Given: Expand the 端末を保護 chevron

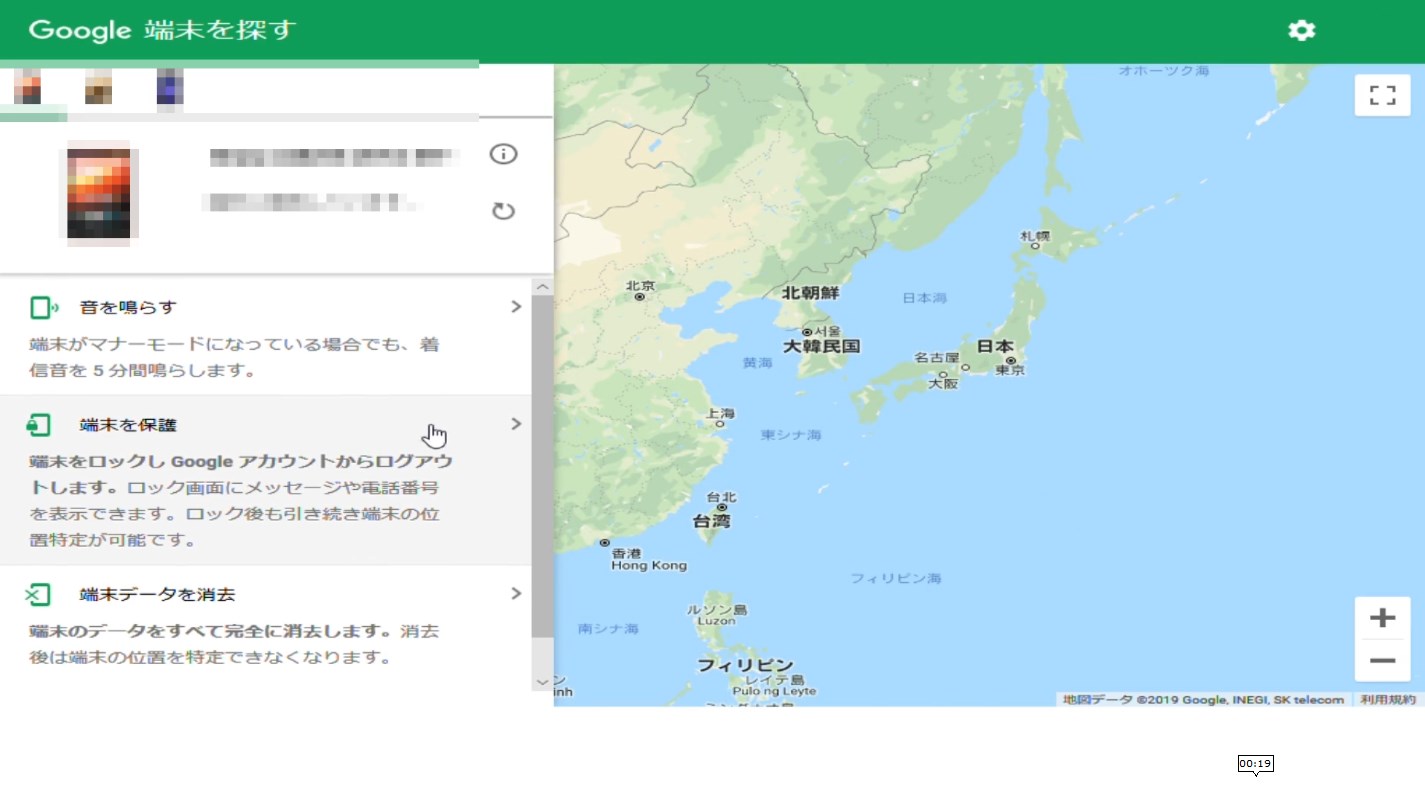Looking at the screenshot, I should click(516, 424).
